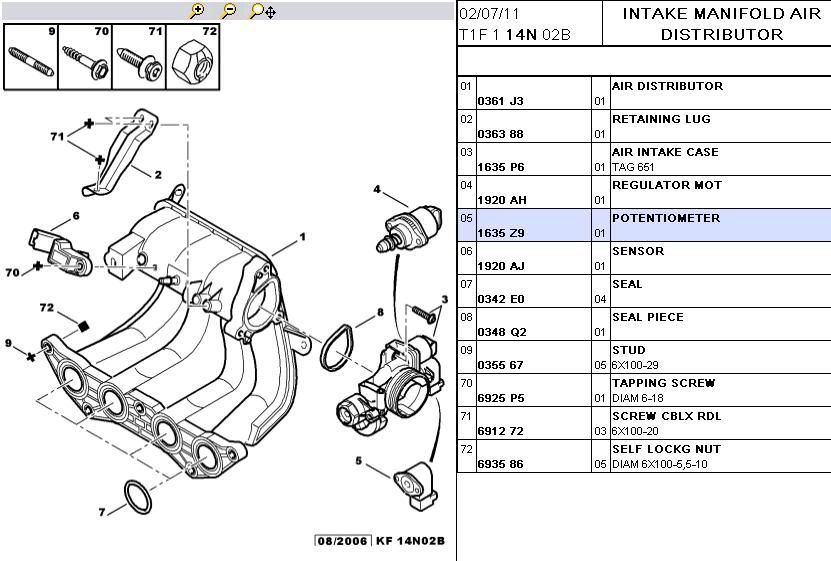Screen dimensions: 831x561
Task: Click callout 5 by the potentiometer
Action: (x=359, y=461)
